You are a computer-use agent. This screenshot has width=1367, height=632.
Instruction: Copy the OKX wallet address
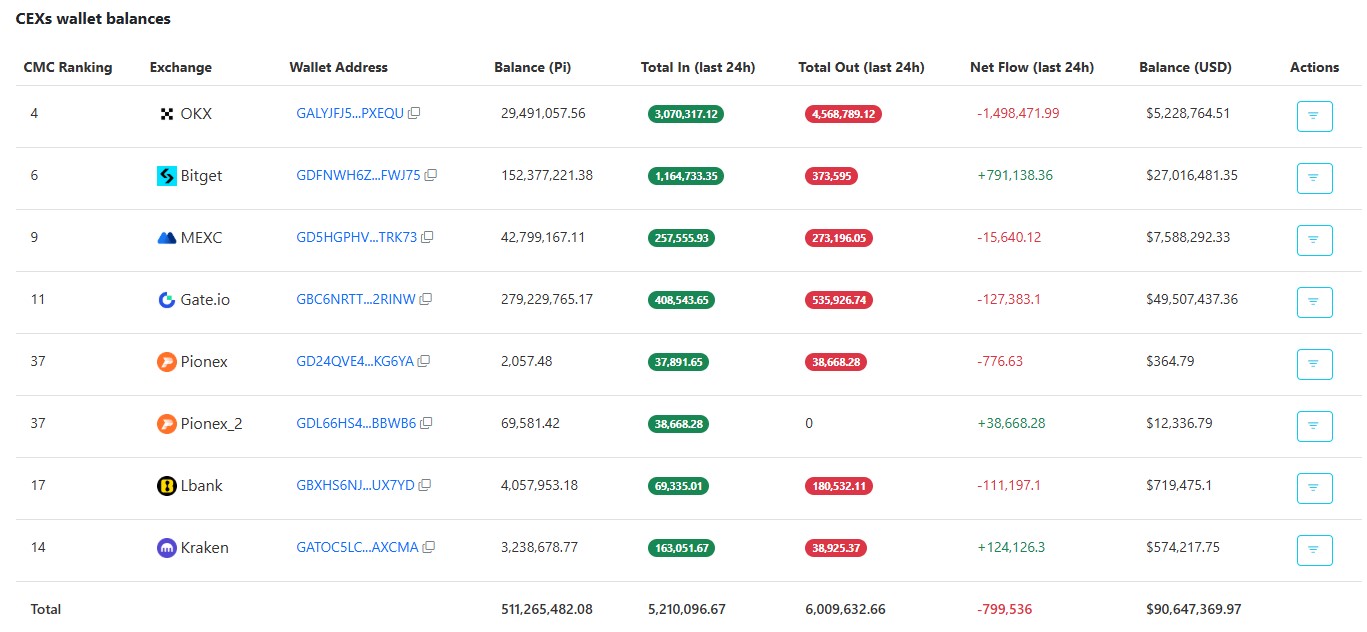pos(415,112)
